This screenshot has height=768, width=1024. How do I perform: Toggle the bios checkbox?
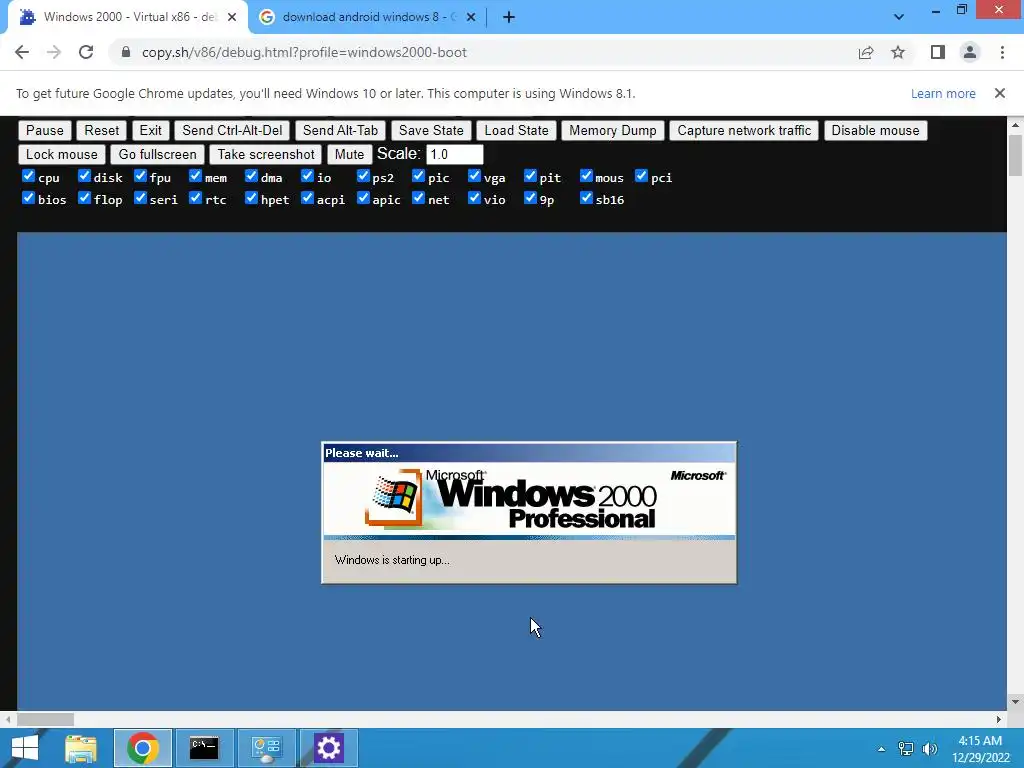pyautogui.click(x=28, y=198)
